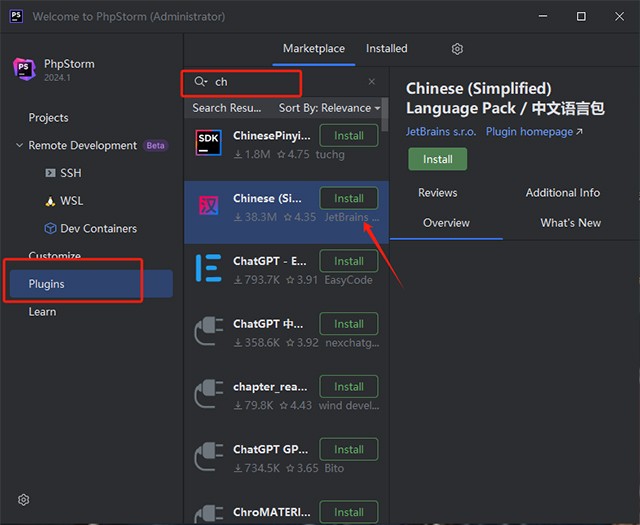Click the Chinese language pack plugin icon
This screenshot has width=640, height=525.
click(x=209, y=206)
